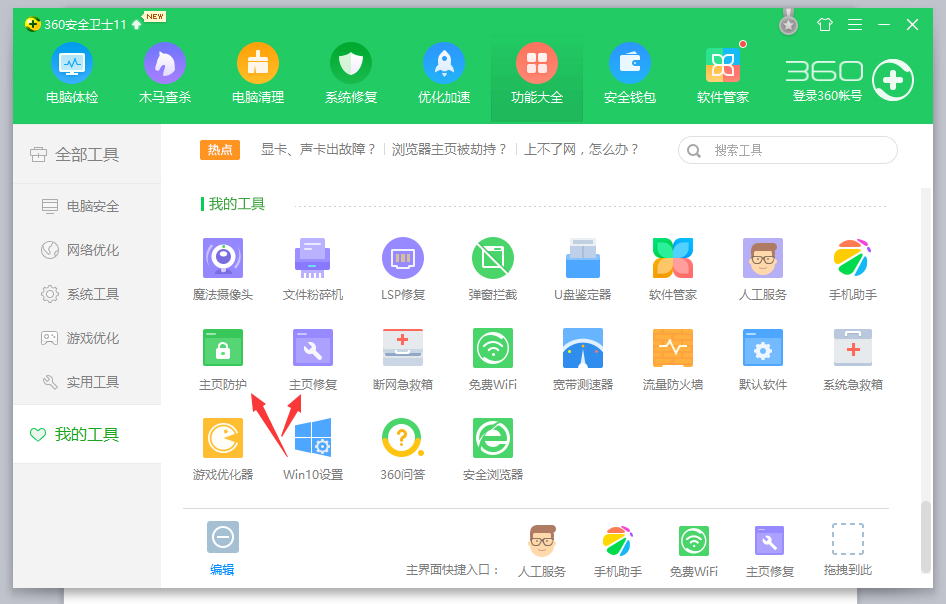
Task: Launch 主页防护 homepage protection
Action: click(223, 359)
